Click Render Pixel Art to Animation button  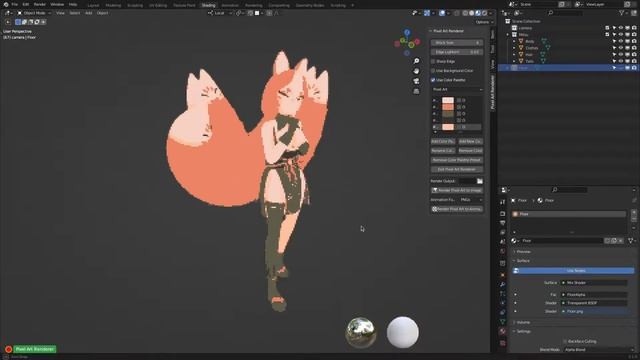[457, 209]
